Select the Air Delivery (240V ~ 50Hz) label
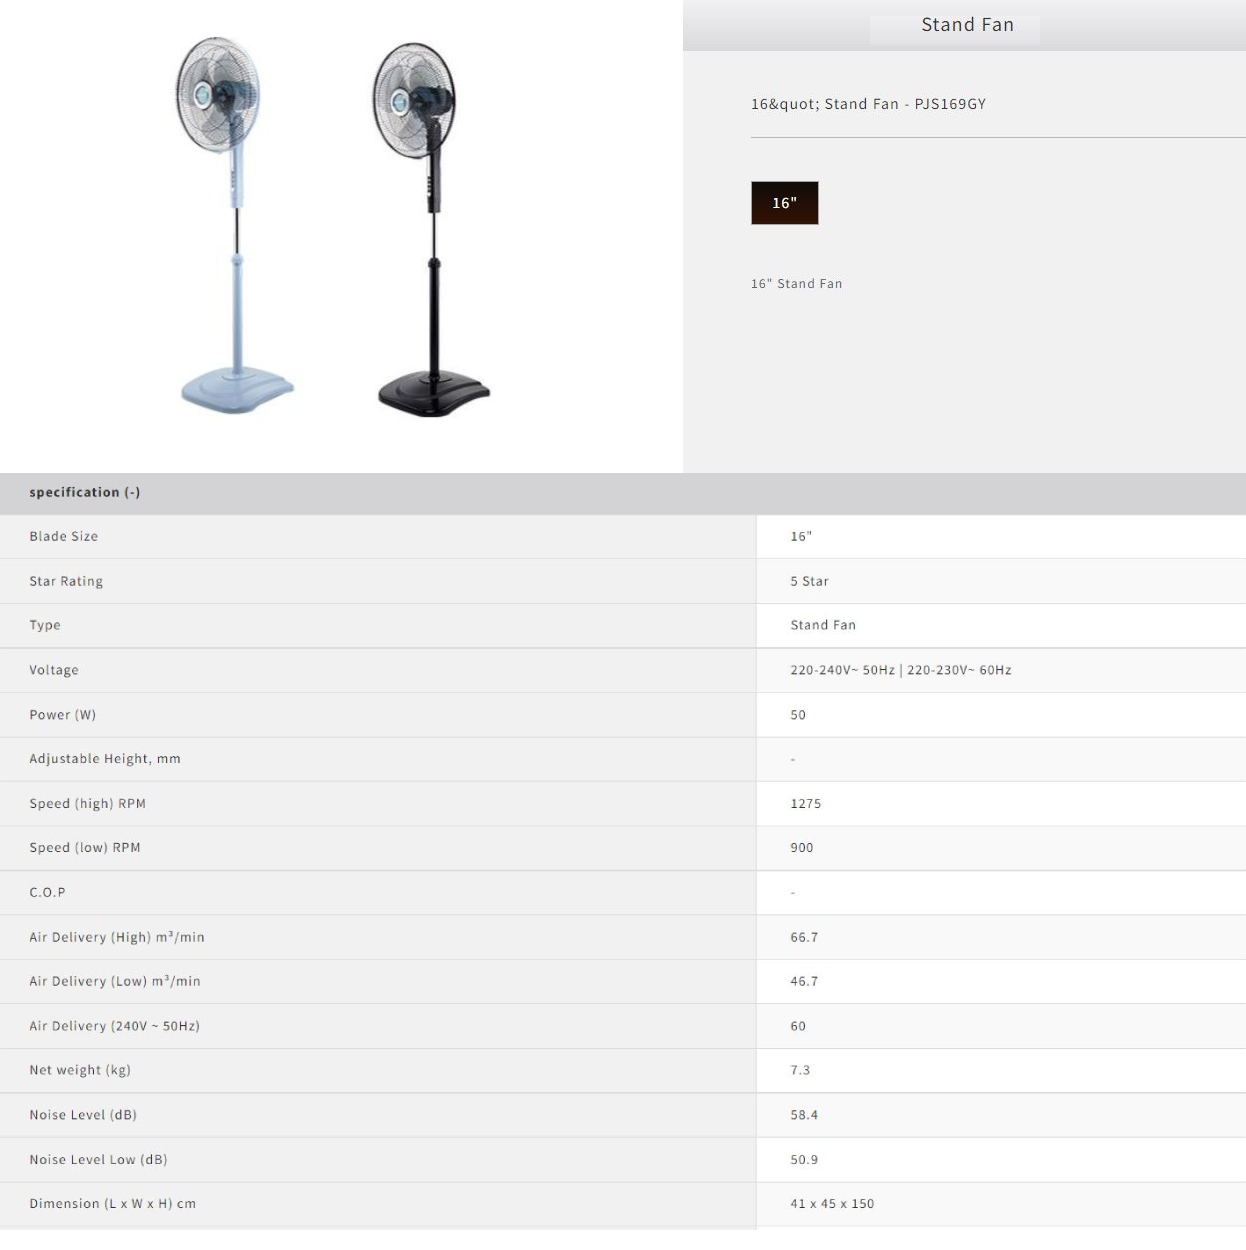Viewport: 1246px width, 1250px height. [114, 1026]
